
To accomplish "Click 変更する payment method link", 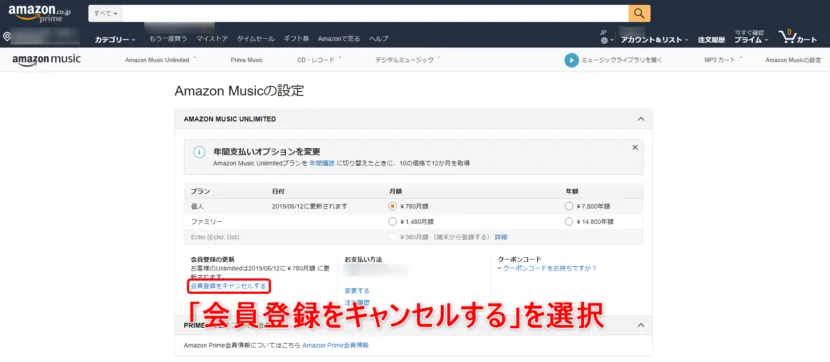I will tap(357, 291).
